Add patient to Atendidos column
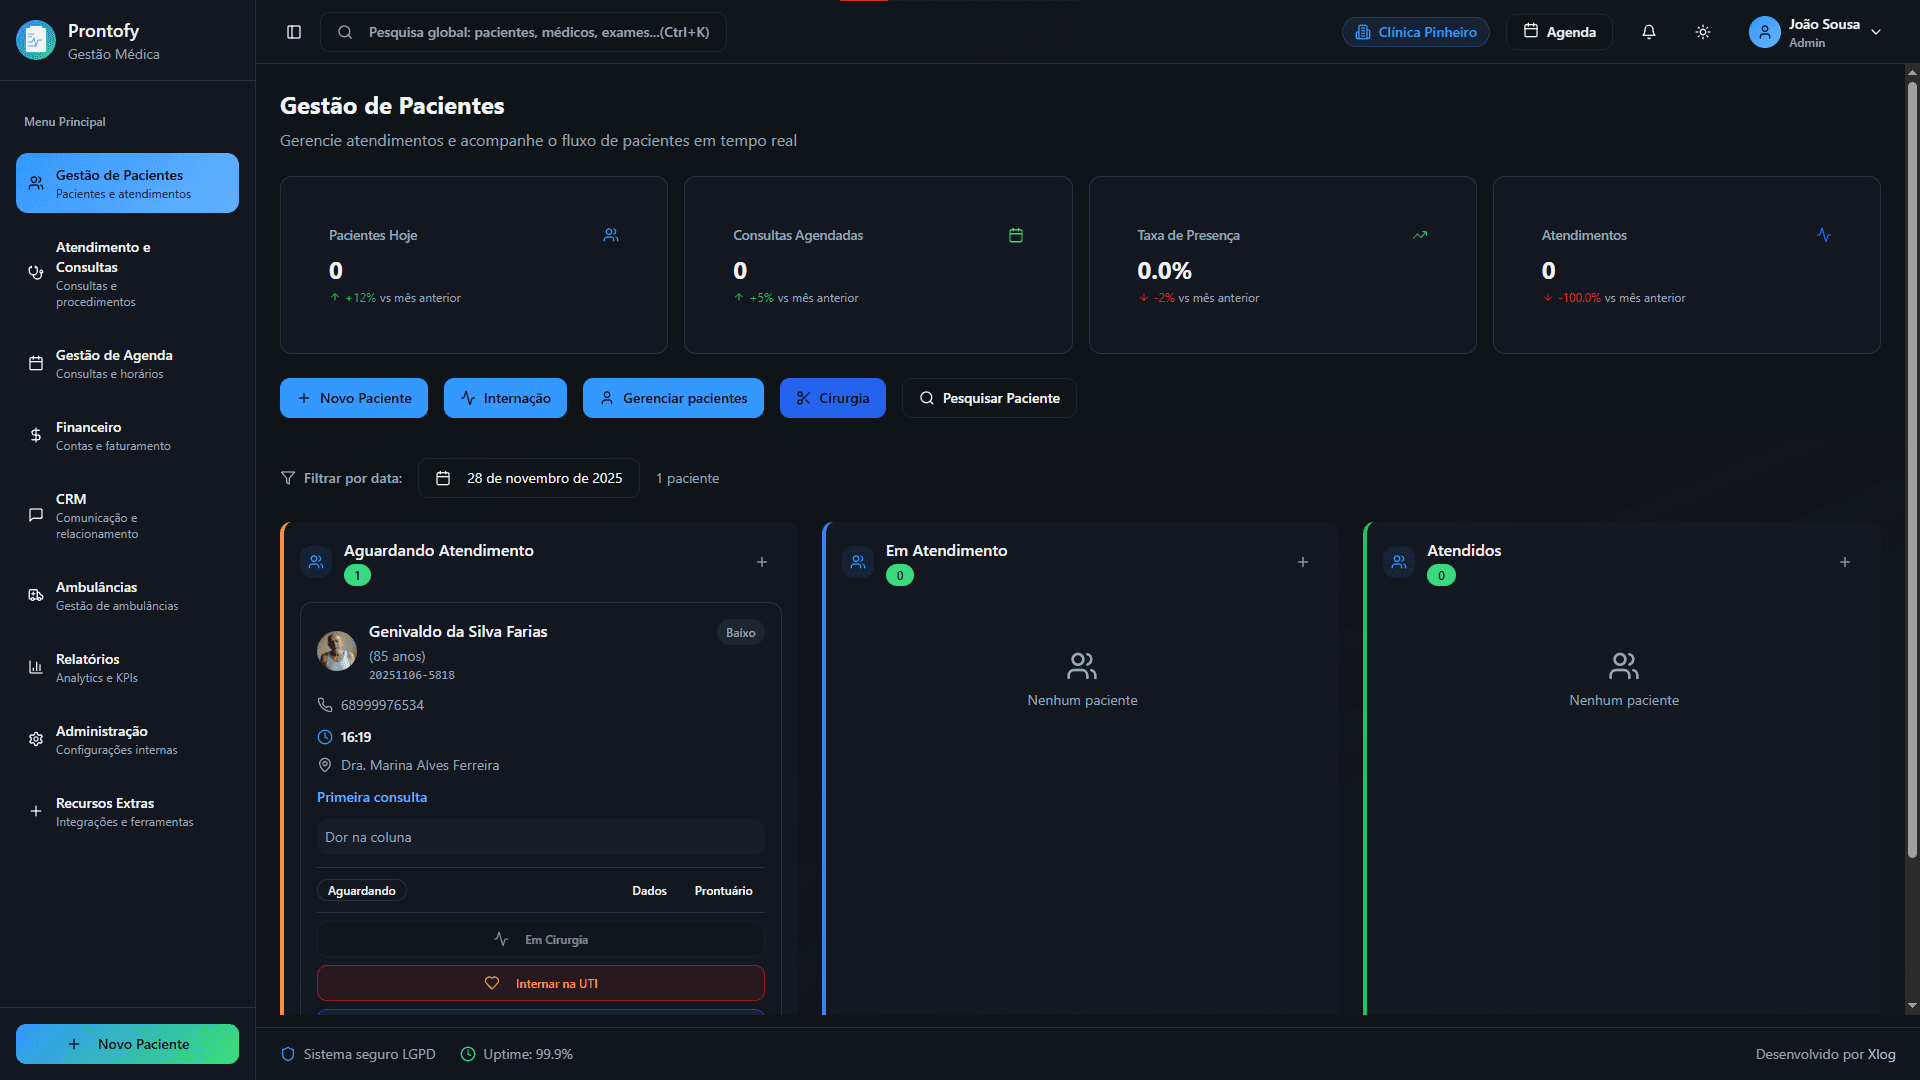This screenshot has width=1920, height=1080. pos(1845,562)
